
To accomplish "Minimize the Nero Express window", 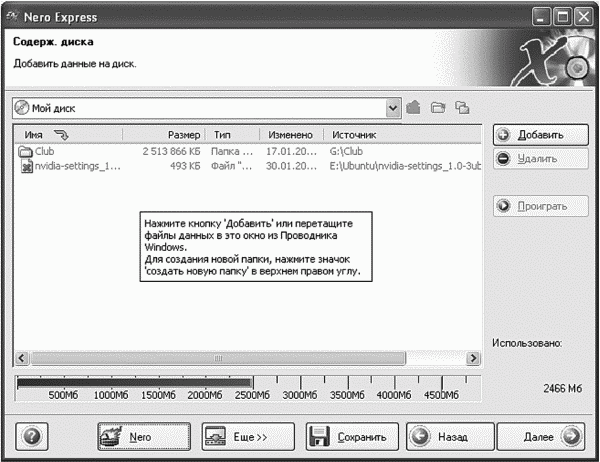I will 541,17.
